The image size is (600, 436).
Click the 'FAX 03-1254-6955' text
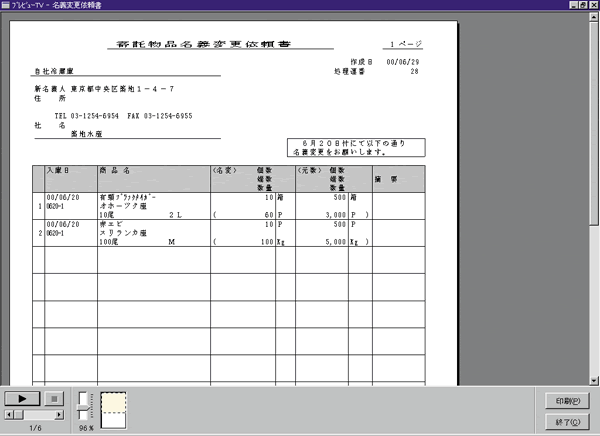click(160, 116)
